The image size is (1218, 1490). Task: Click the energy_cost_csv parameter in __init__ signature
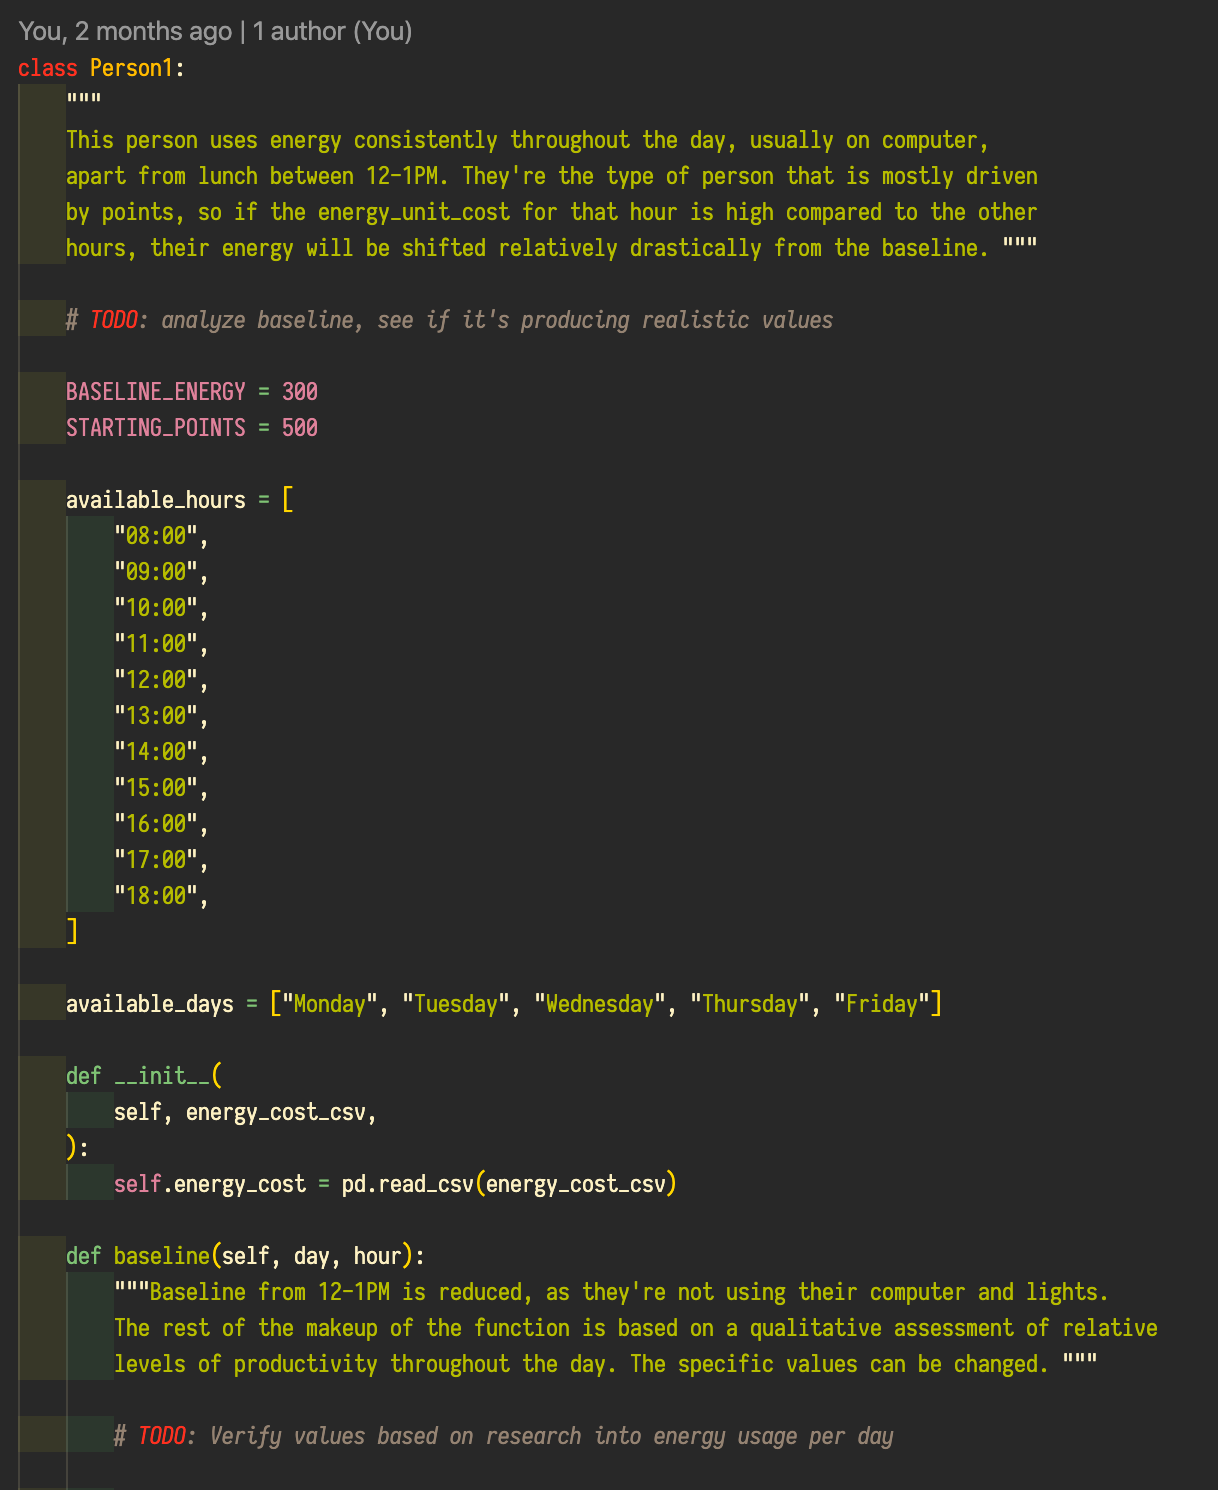276,1112
